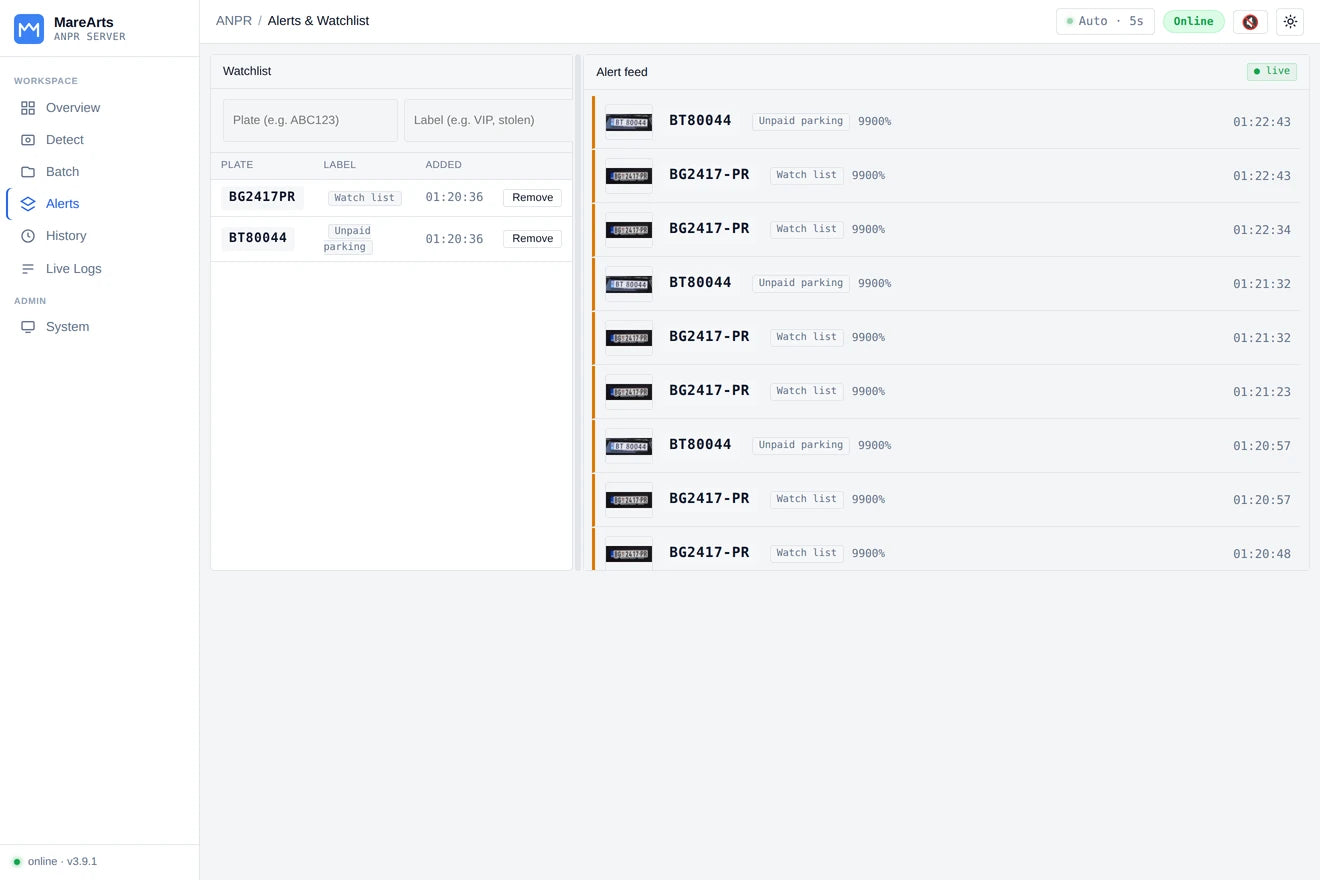Image resolution: width=1320 pixels, height=880 pixels.
Task: Open the BG2417-PR plate thumbnail at 01:20:48
Action: coord(629,553)
